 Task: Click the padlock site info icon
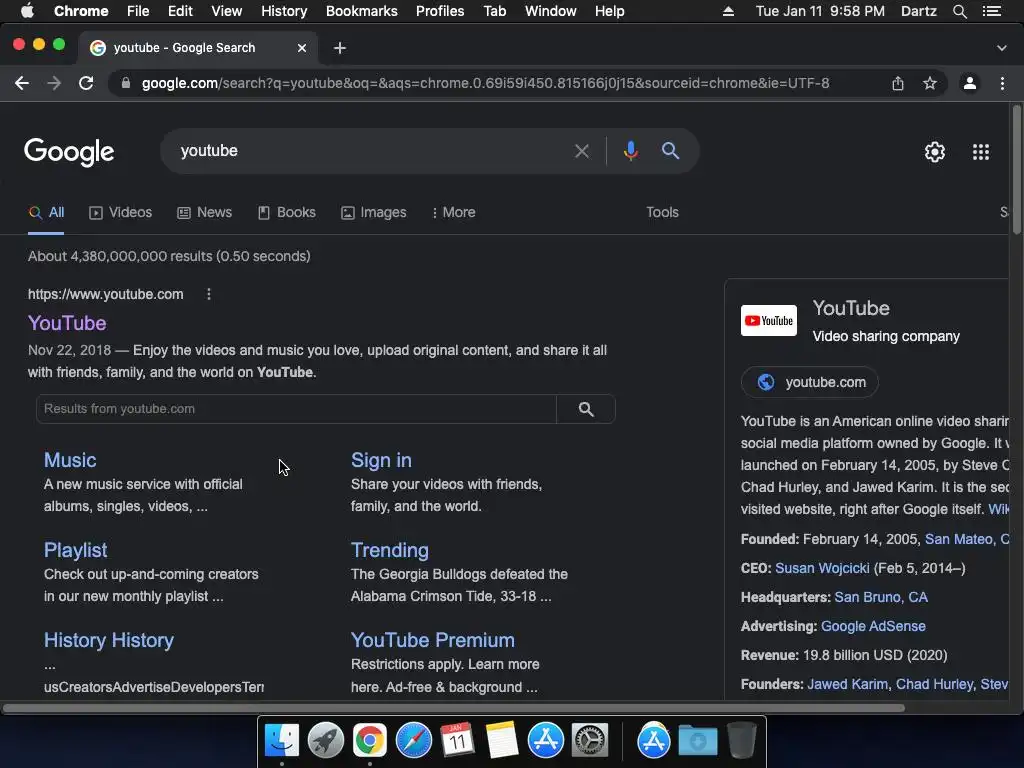tap(126, 83)
